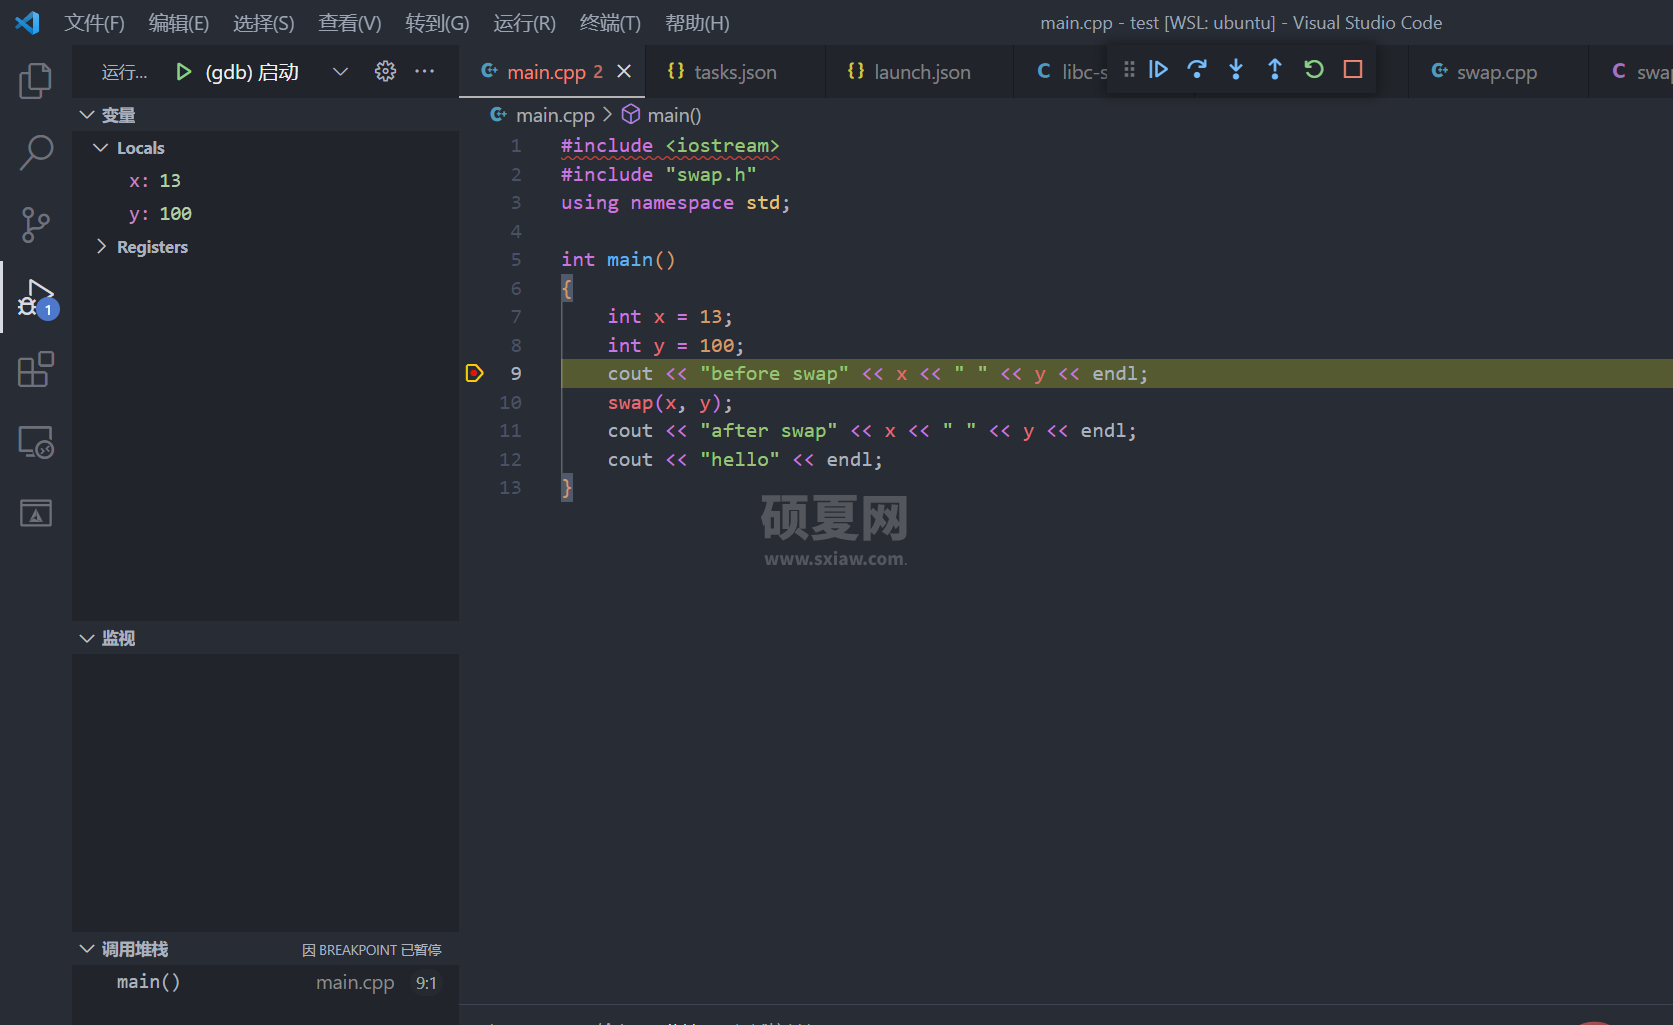
Task: Click the highlighted cout "before swap" line
Action: tap(878, 373)
